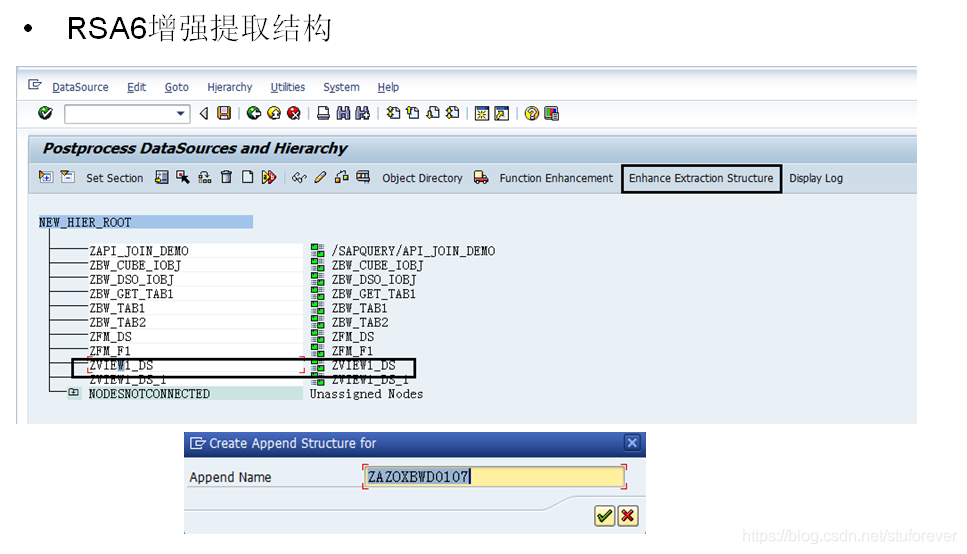This screenshot has width=967, height=554.
Task: Select the ZBW_TAB1 tree node
Action: point(117,308)
